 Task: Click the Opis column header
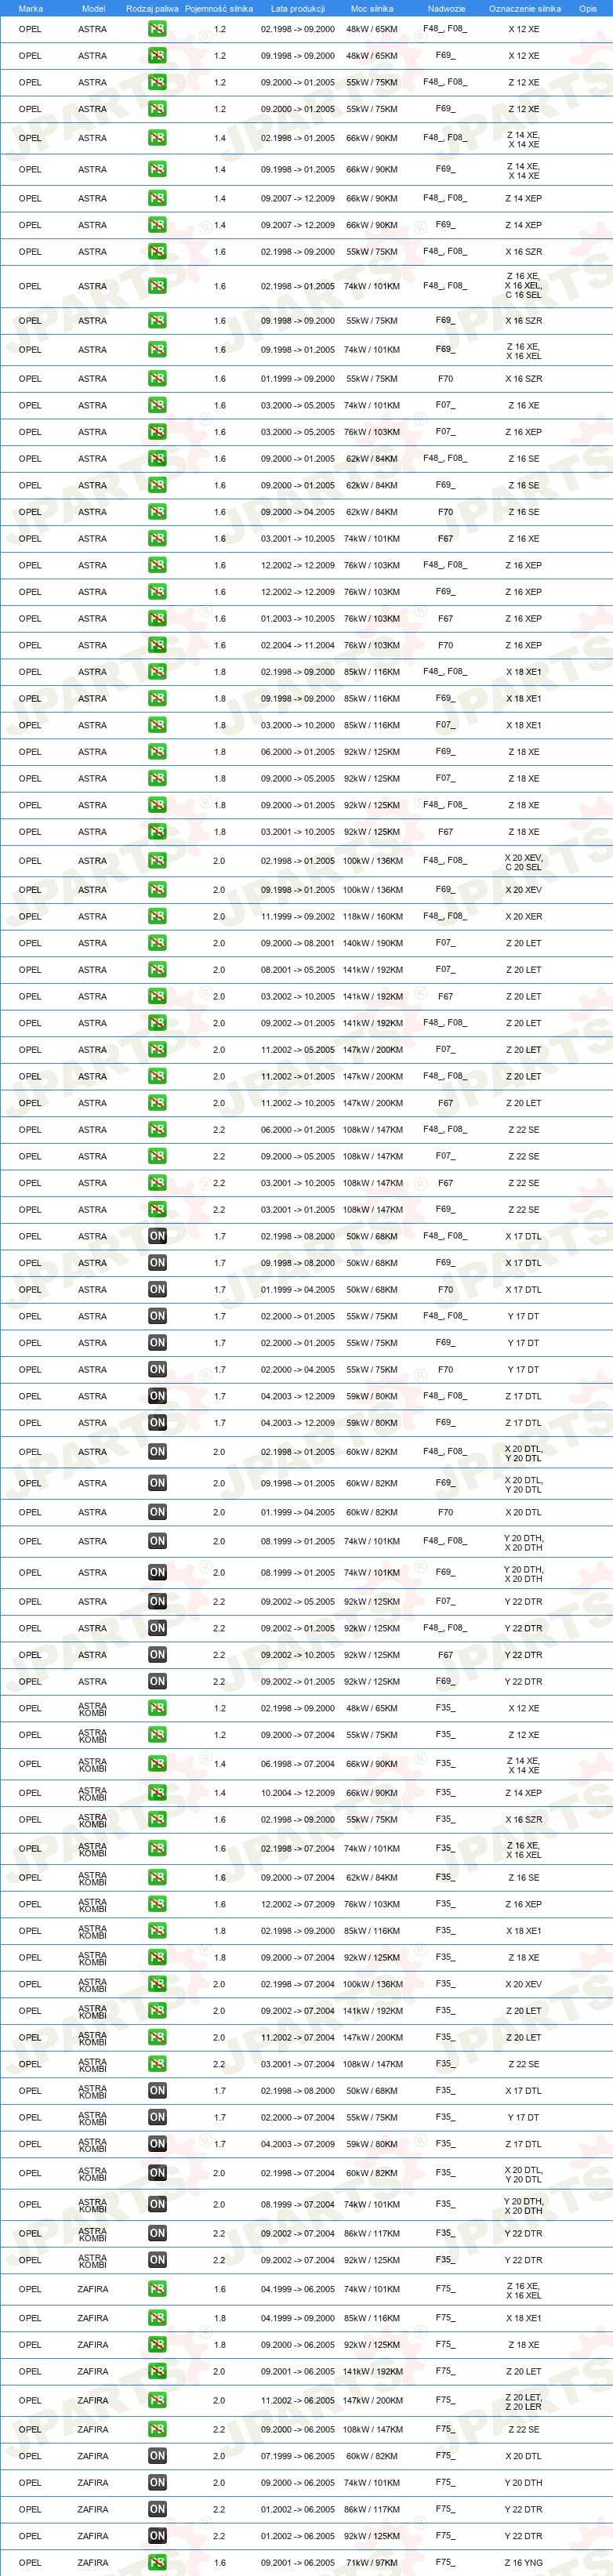pos(588,8)
